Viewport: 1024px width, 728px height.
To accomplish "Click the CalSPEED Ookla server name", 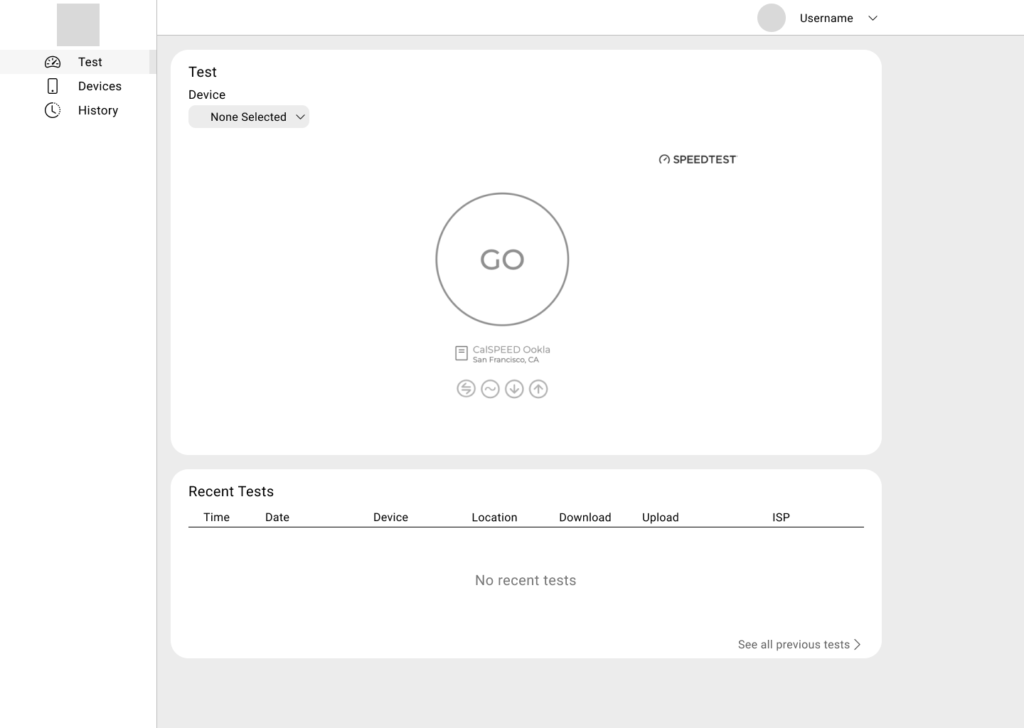I will [x=511, y=350].
